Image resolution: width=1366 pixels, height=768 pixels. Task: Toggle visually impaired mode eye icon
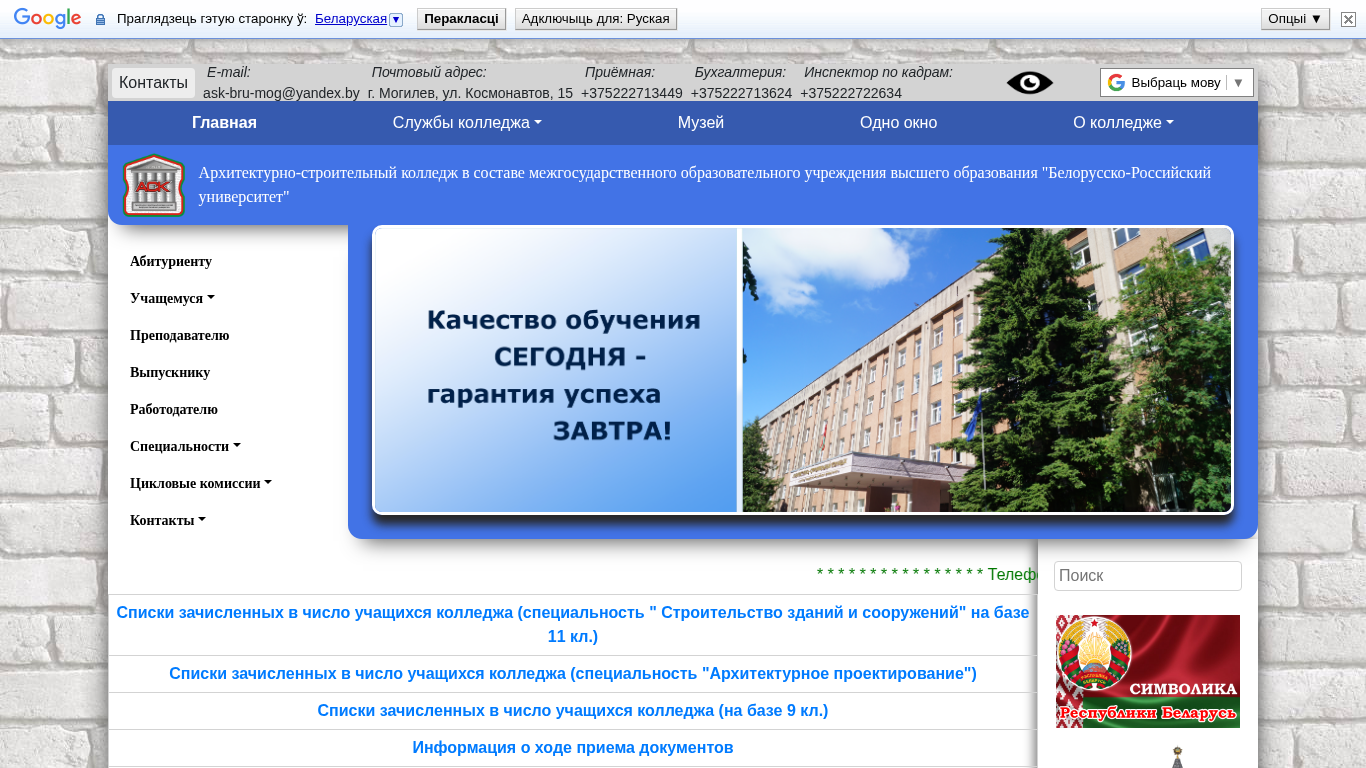[x=1030, y=83]
